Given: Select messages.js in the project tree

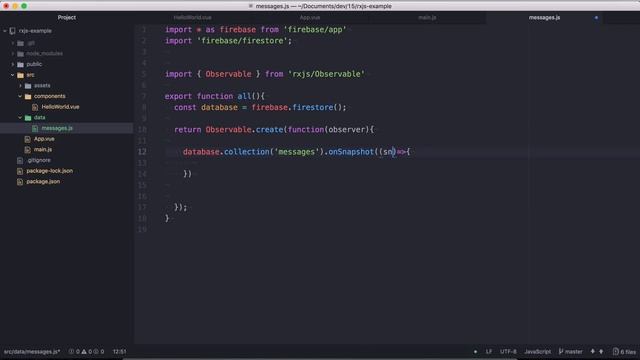Looking at the screenshot, I should pos(57,128).
